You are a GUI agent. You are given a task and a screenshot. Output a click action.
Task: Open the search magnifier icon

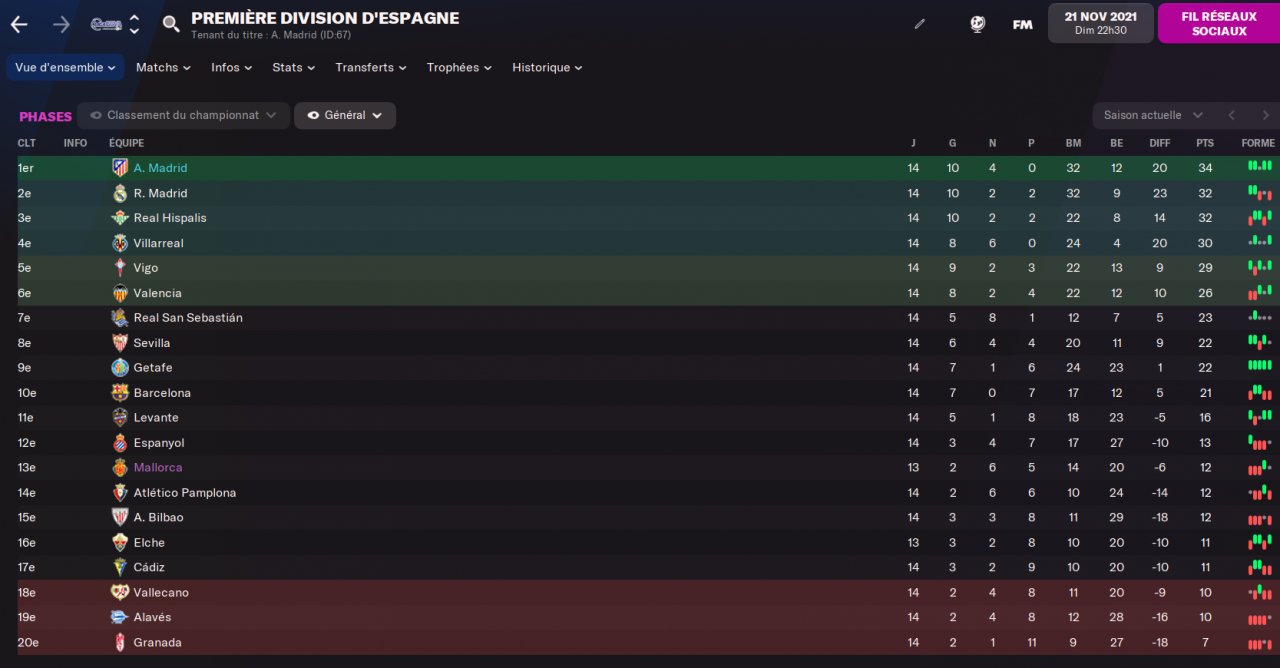pyautogui.click(x=171, y=24)
